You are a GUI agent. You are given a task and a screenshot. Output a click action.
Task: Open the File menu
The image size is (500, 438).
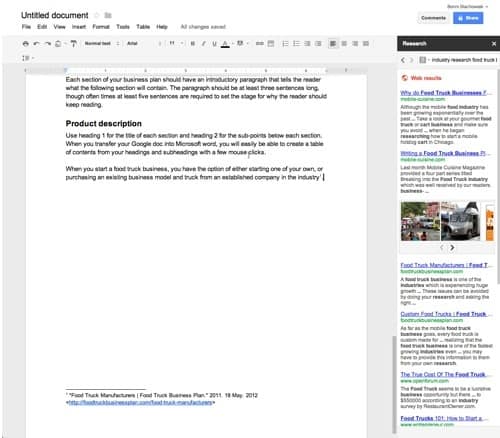point(26,27)
